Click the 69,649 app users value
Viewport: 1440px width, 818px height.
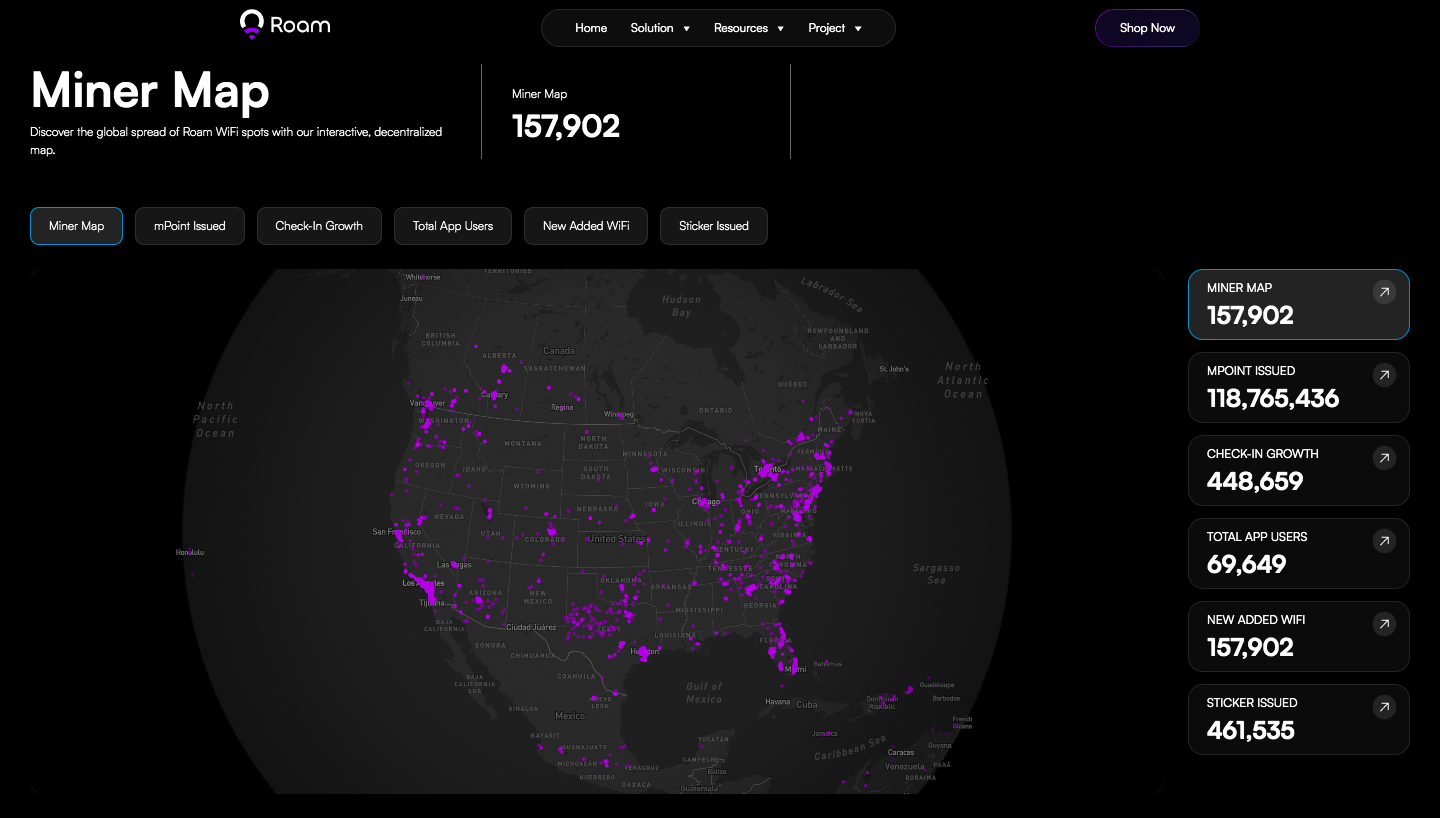[x=1246, y=564]
